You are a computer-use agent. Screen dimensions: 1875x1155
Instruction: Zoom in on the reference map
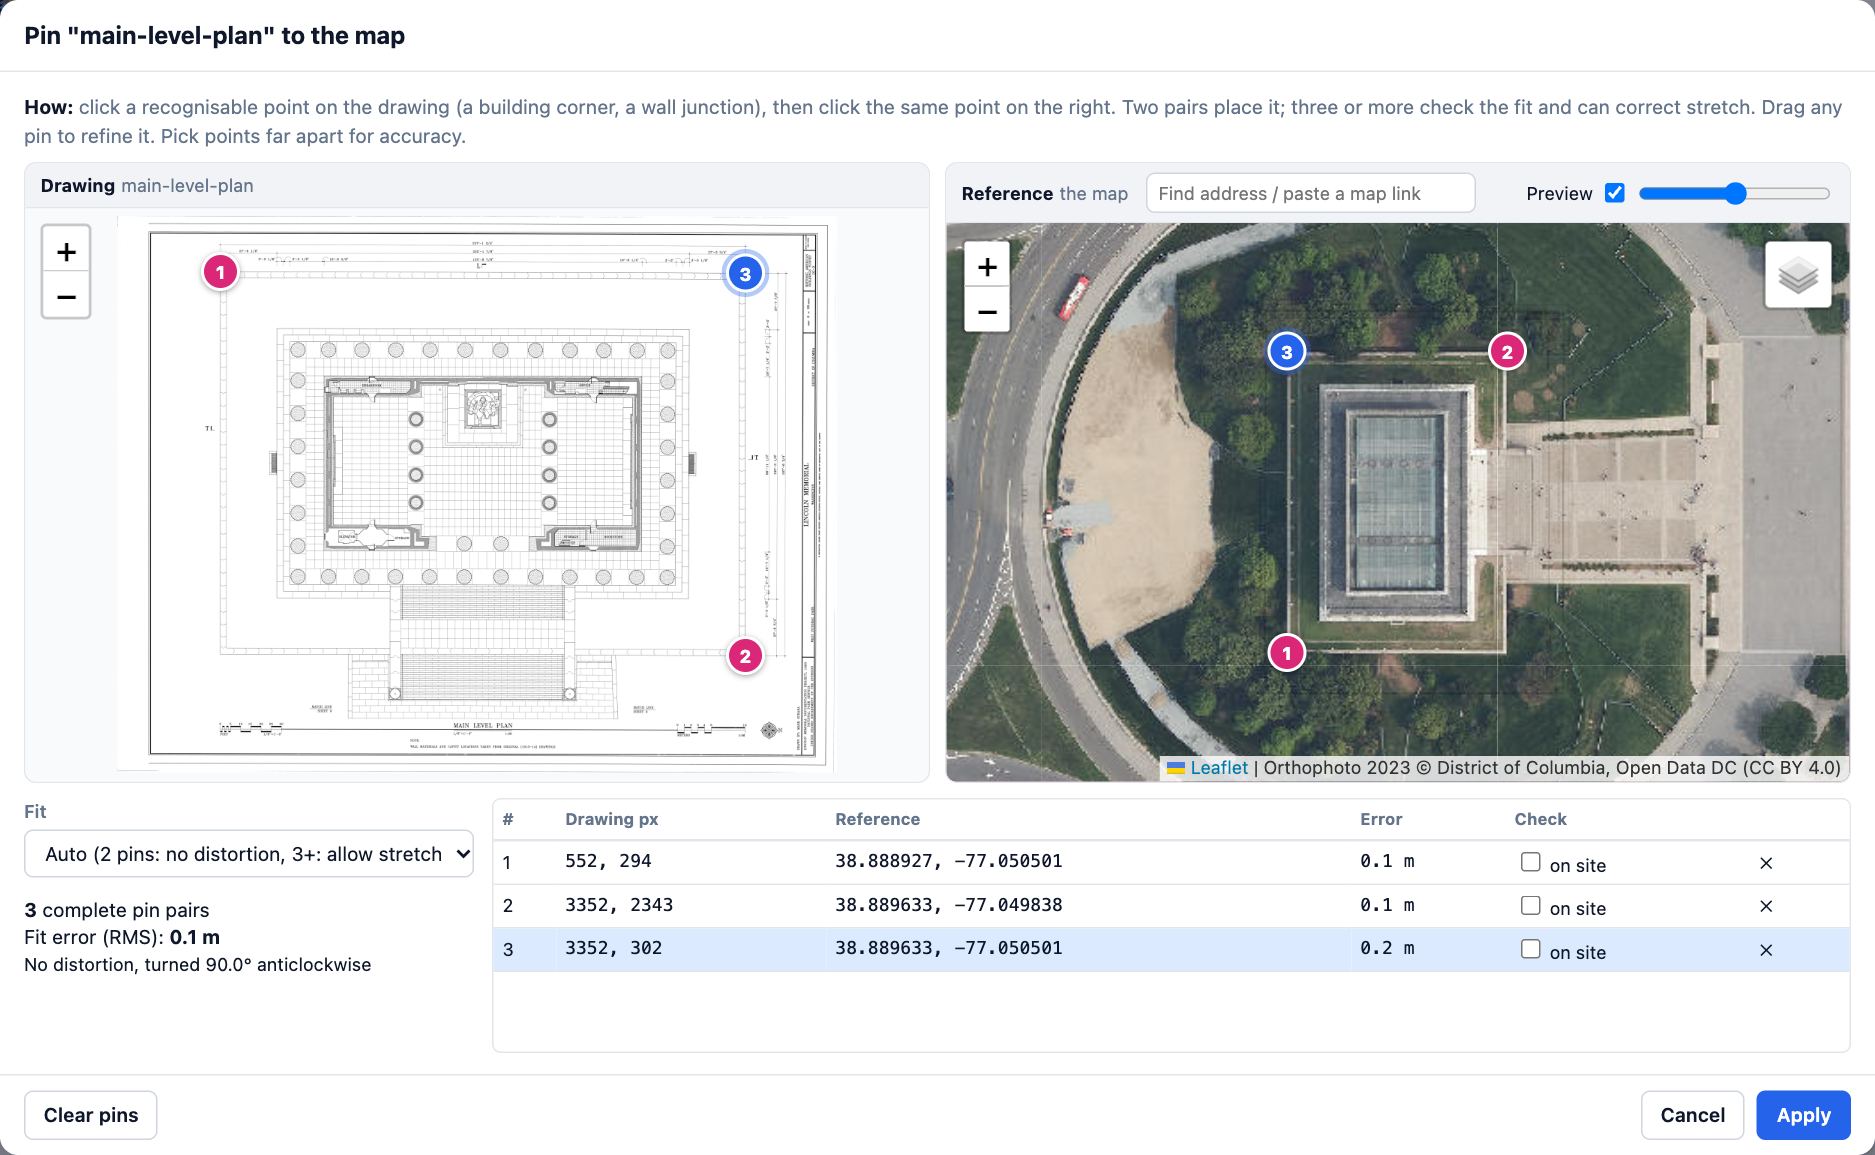click(987, 267)
